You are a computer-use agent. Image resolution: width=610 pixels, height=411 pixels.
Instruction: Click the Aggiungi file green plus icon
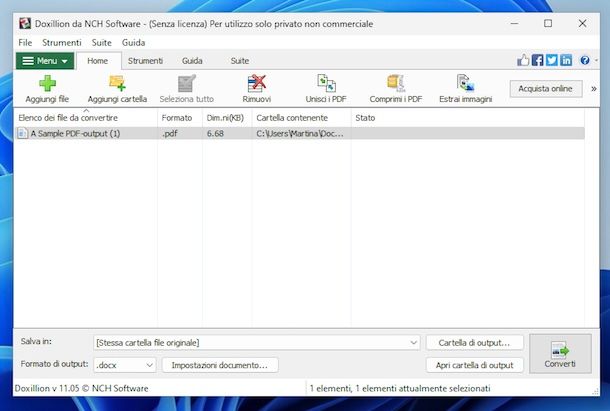coord(47,83)
